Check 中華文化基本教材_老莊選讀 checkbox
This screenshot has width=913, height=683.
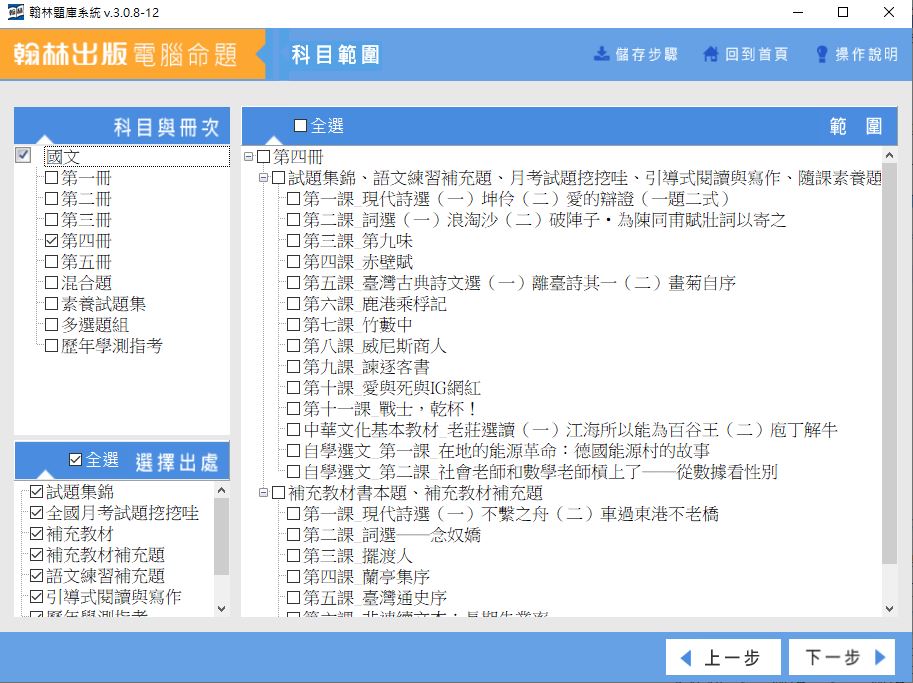click(x=293, y=430)
